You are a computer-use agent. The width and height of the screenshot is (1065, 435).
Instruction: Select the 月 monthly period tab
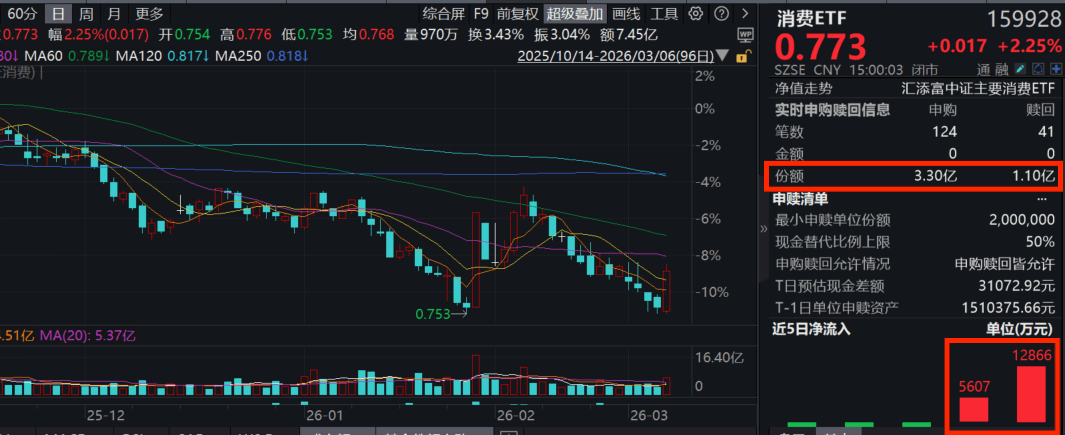pos(114,14)
